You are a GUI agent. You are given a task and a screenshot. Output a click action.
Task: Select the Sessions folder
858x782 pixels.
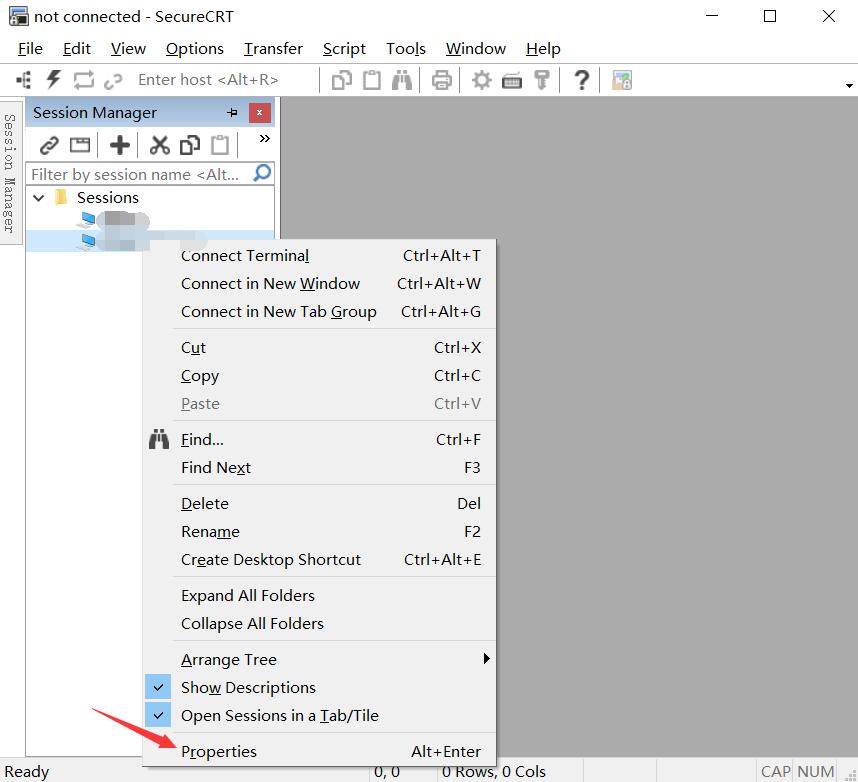pyautogui.click(x=107, y=198)
